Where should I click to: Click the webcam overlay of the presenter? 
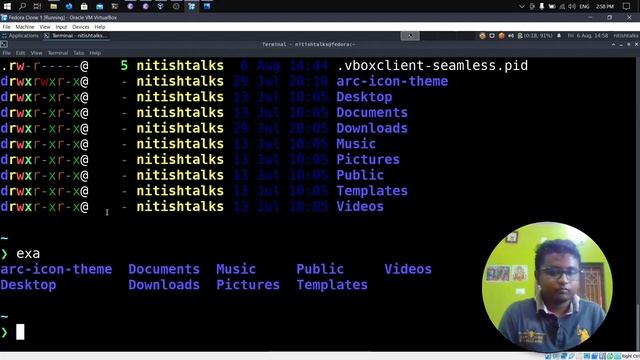tap(547, 287)
